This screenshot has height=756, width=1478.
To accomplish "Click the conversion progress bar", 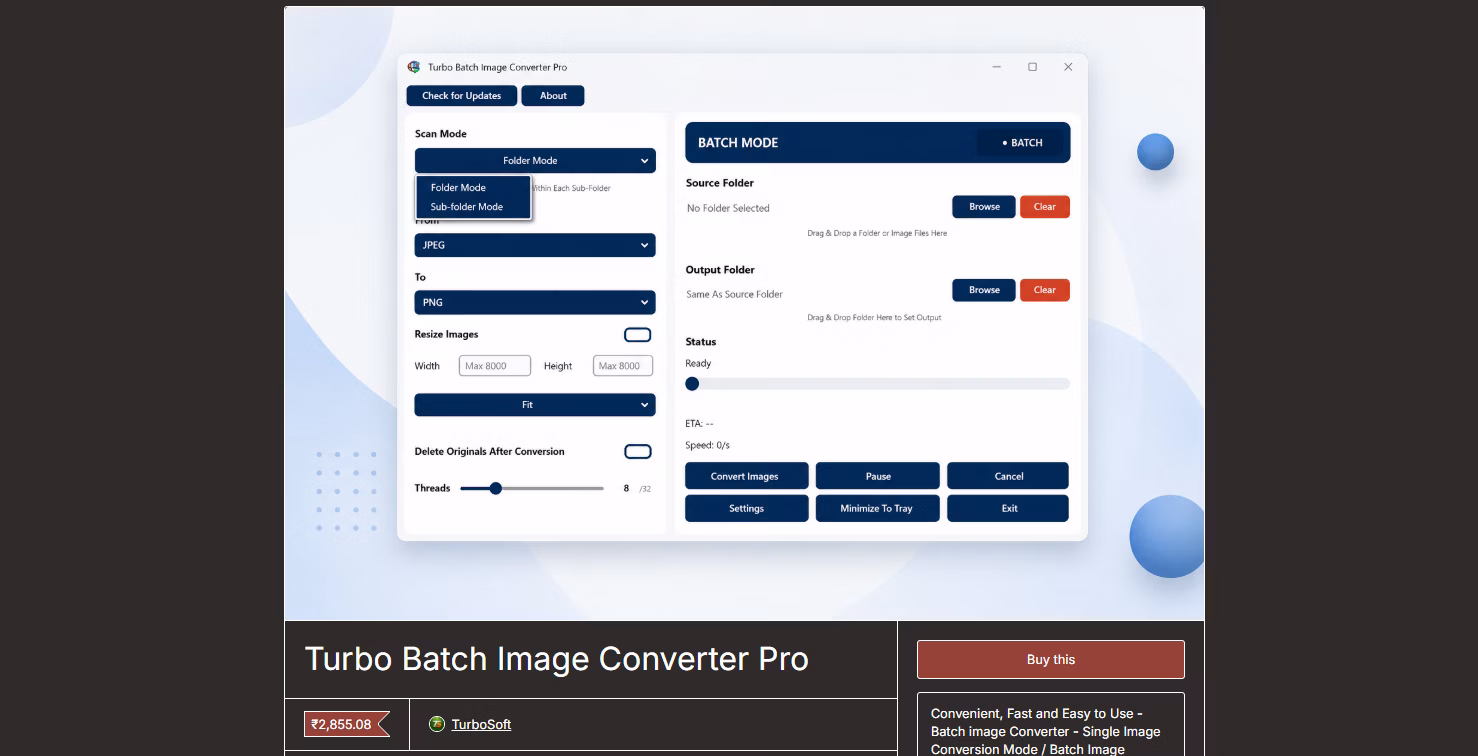I will pos(877,384).
